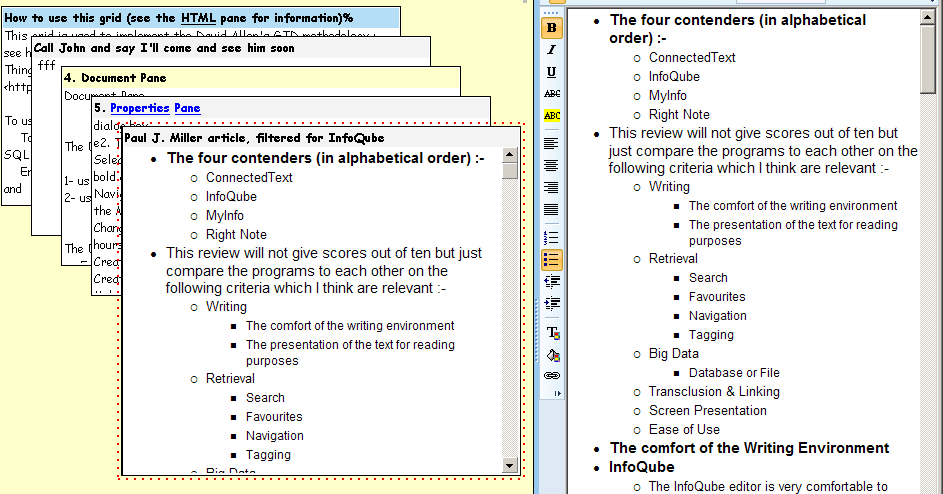Image resolution: width=943 pixels, height=494 pixels.
Task: Select the '4. Document Pane' card
Action: tap(261, 78)
